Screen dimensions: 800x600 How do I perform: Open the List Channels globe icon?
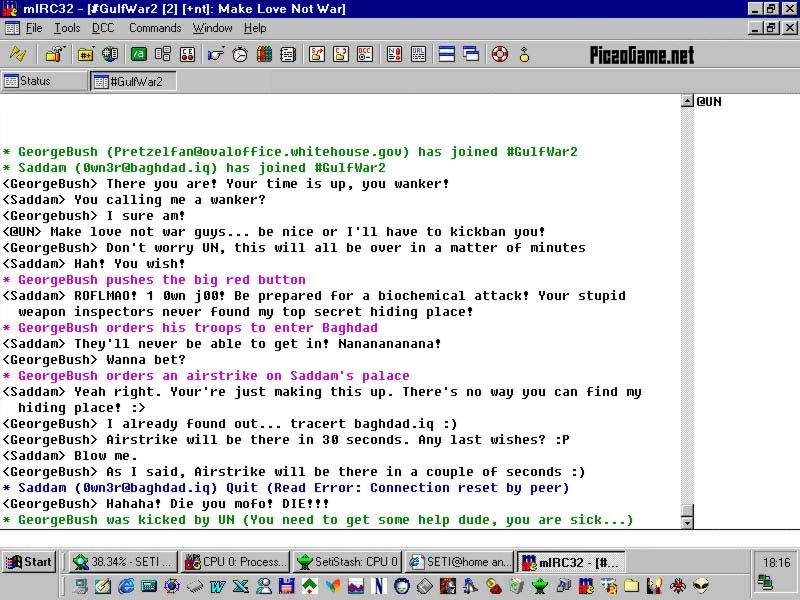110,54
